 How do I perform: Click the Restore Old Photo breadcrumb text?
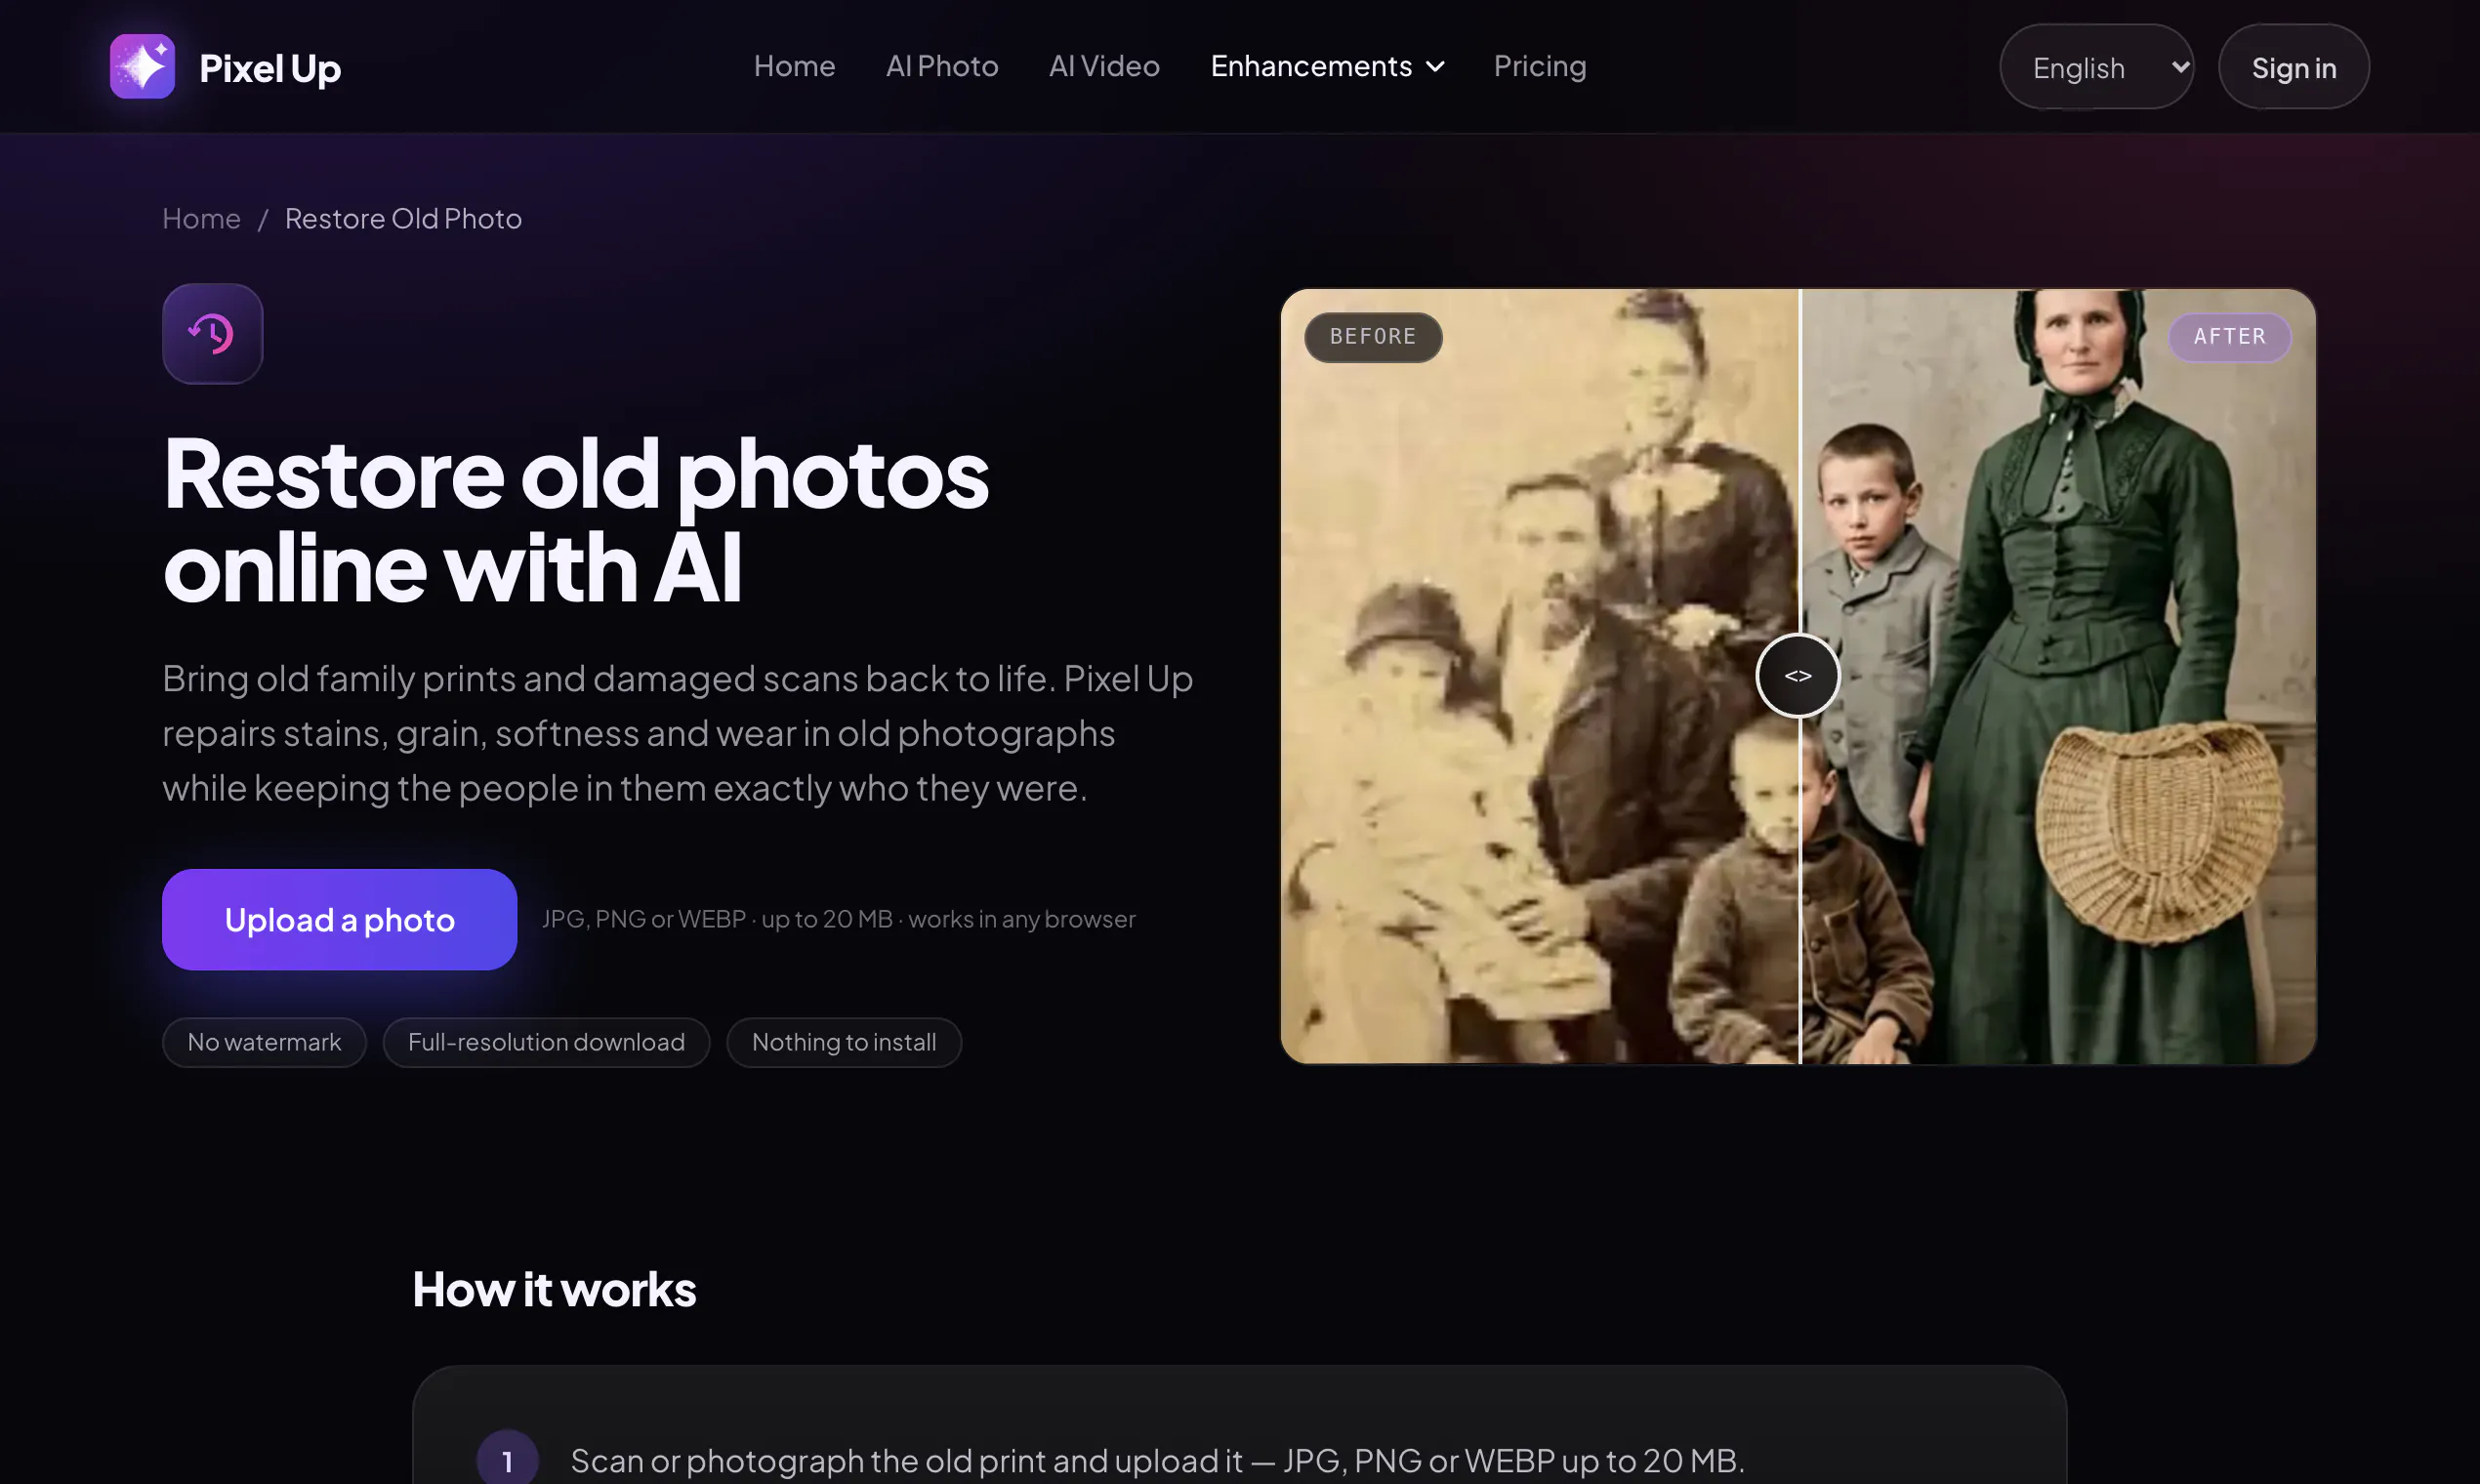point(403,219)
